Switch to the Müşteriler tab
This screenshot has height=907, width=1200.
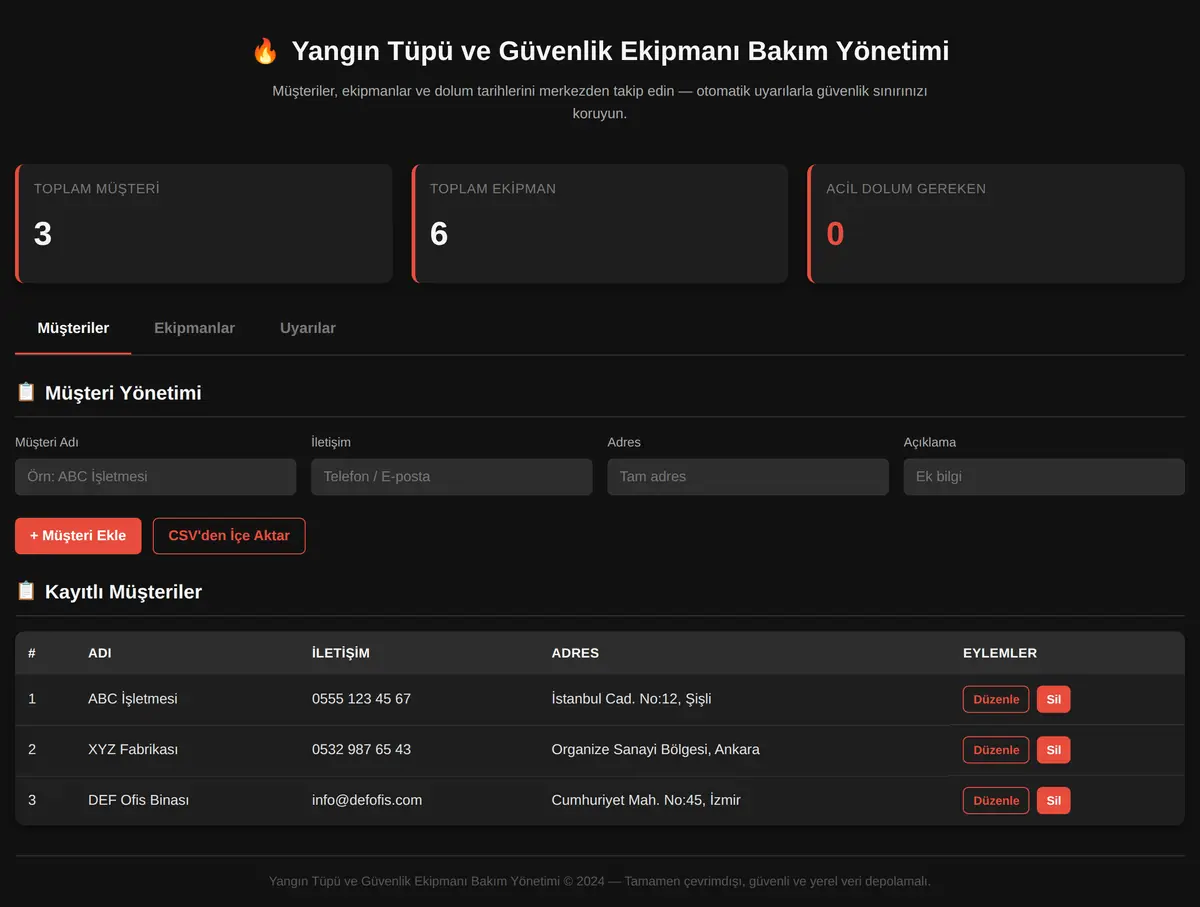pos(73,328)
